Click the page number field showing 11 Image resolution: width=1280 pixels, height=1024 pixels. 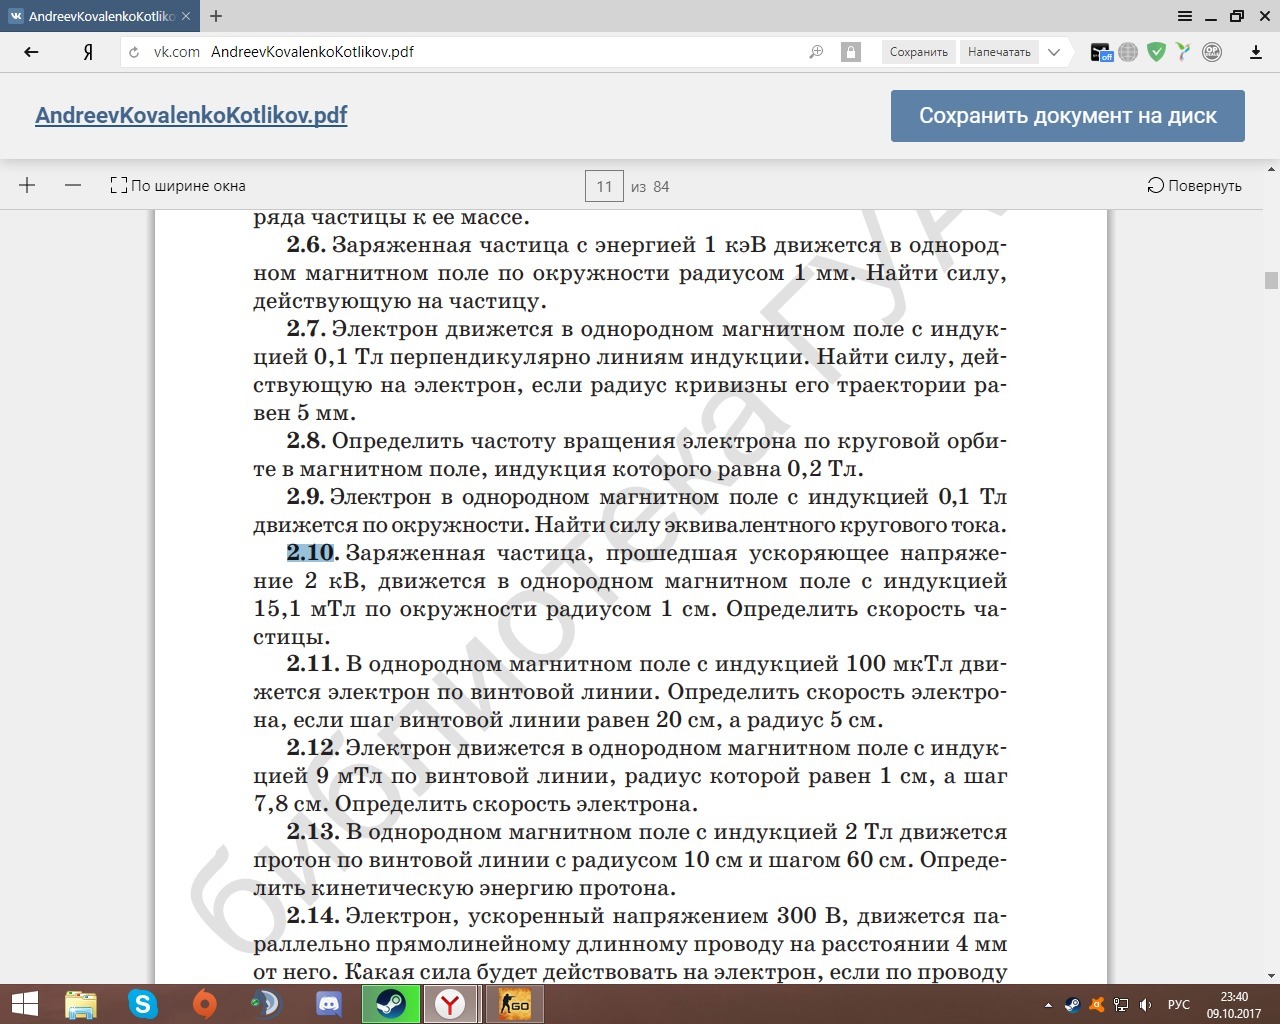tap(604, 186)
